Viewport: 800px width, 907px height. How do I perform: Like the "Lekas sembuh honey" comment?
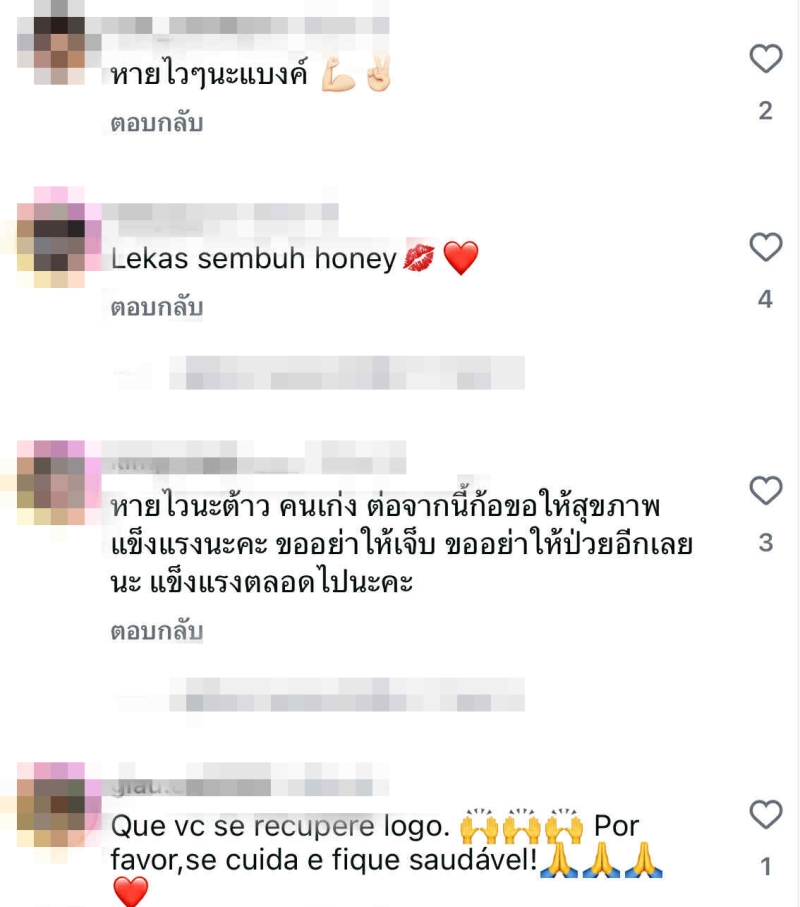pyautogui.click(x=766, y=247)
